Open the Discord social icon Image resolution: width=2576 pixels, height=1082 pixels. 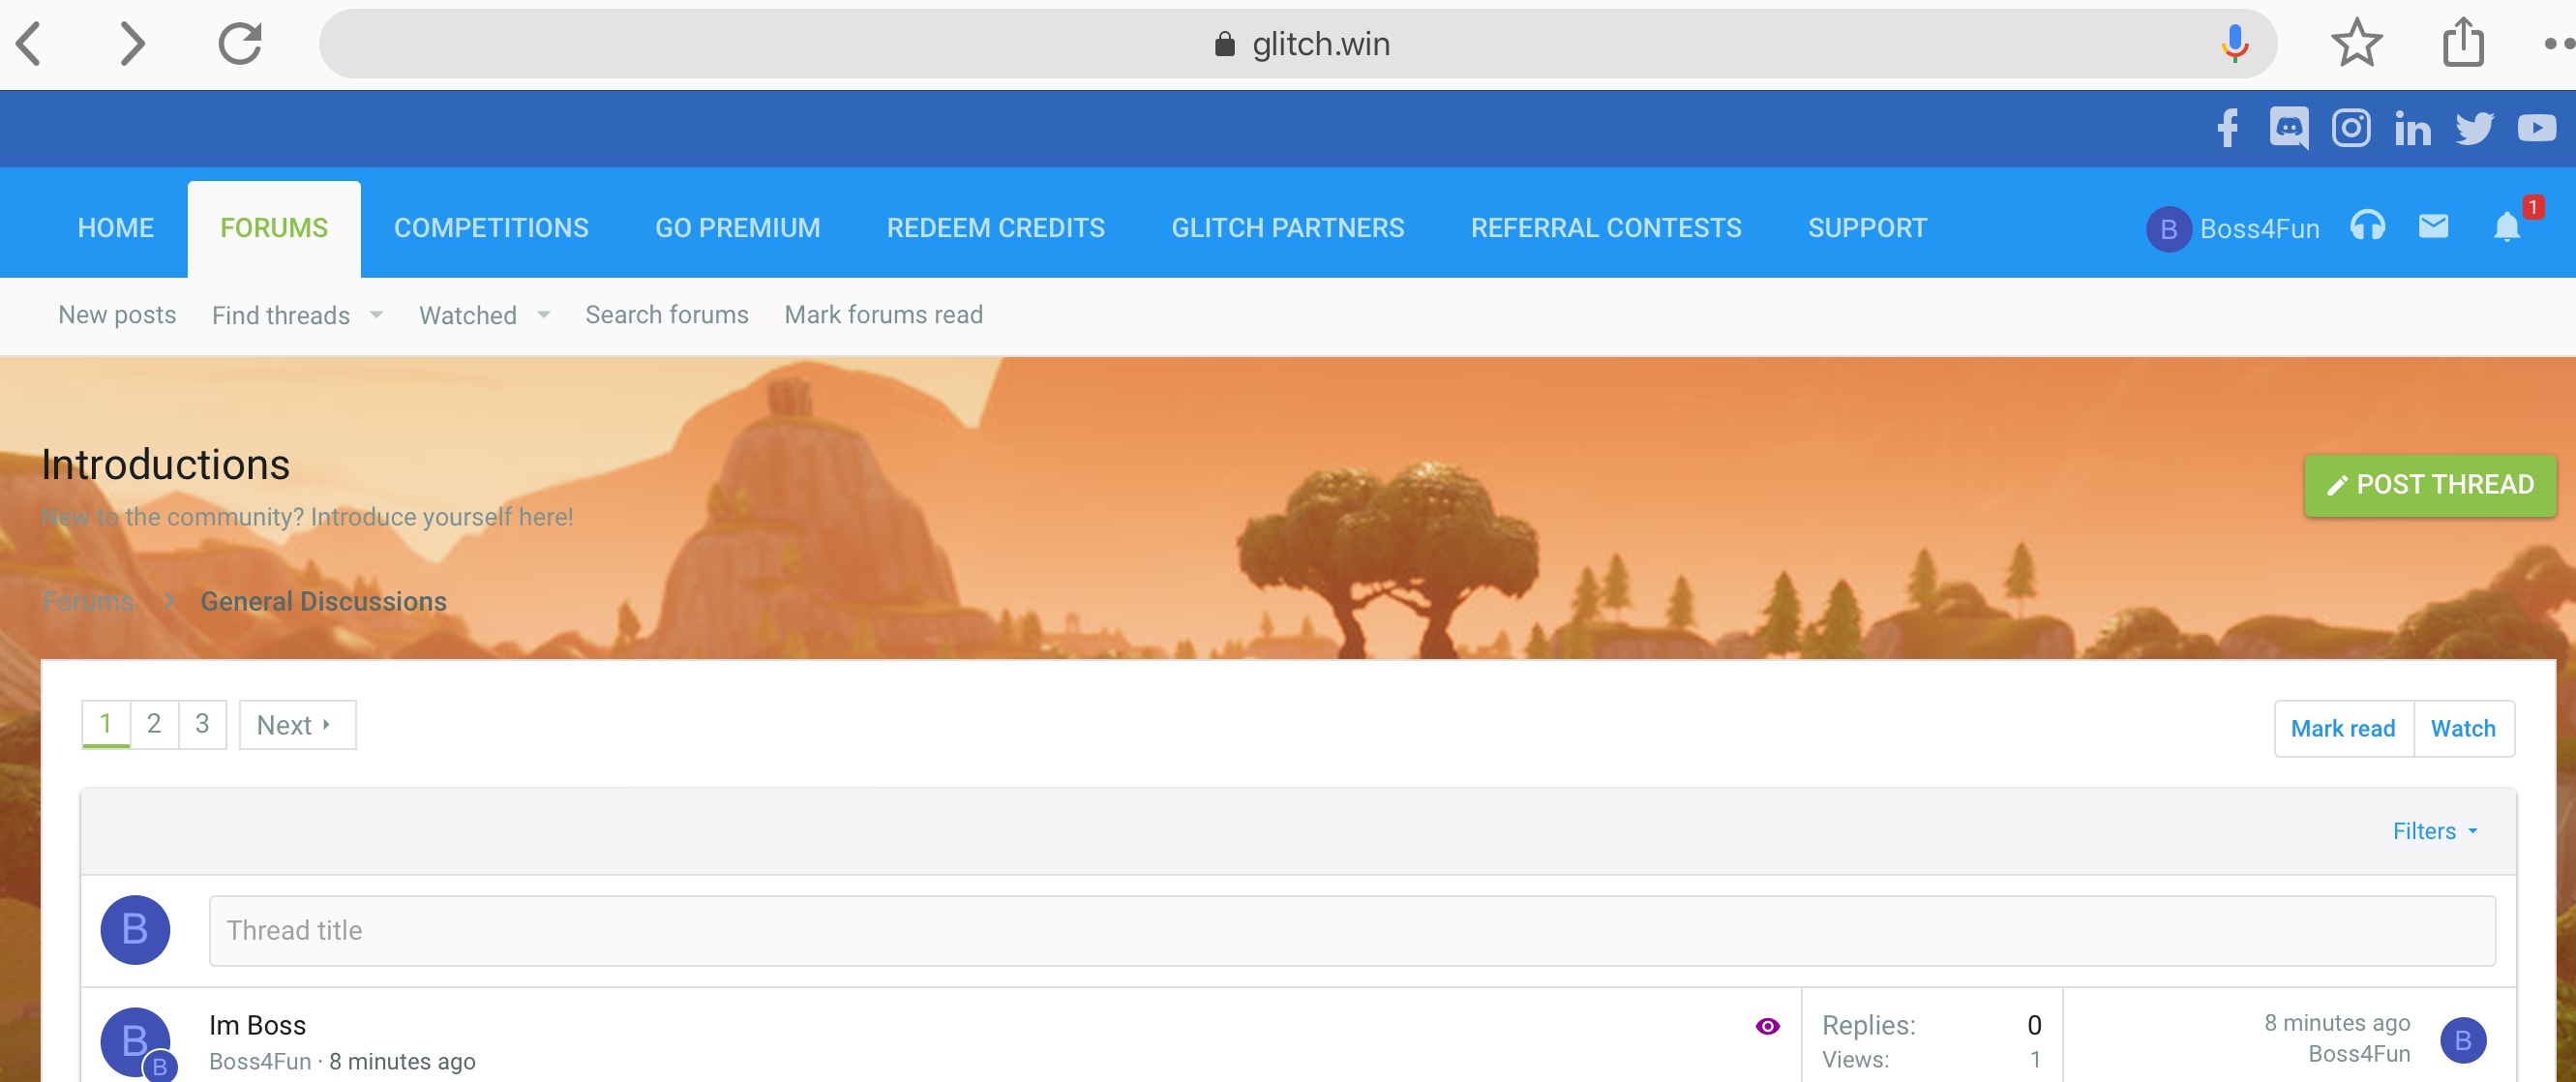click(2288, 128)
